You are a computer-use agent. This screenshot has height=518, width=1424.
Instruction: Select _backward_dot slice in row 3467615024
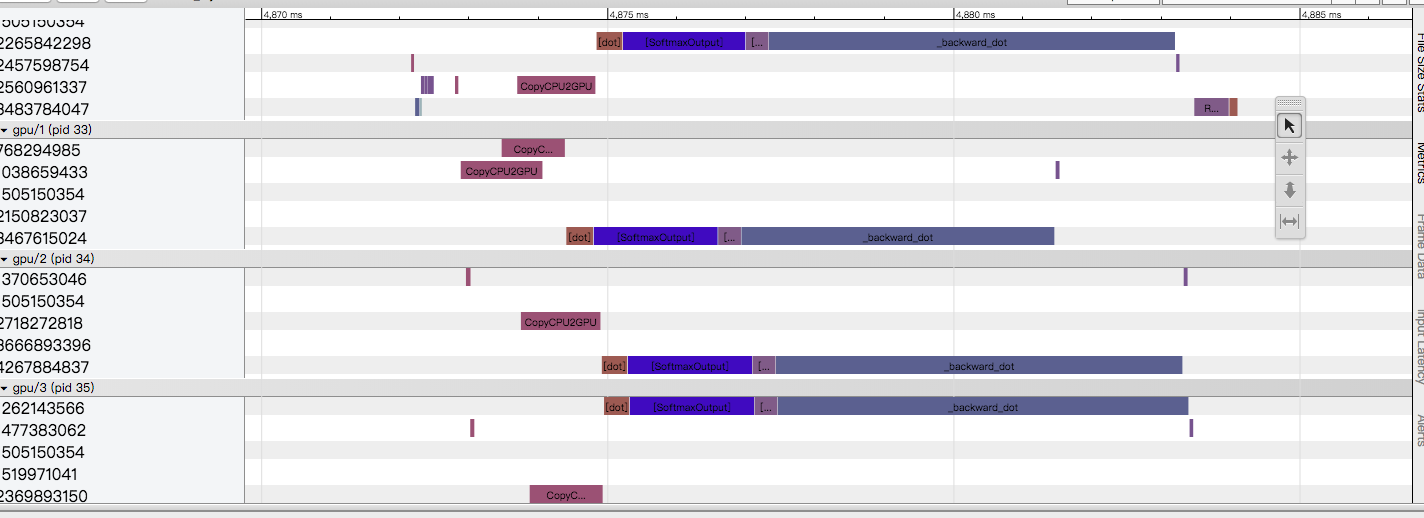tap(898, 236)
